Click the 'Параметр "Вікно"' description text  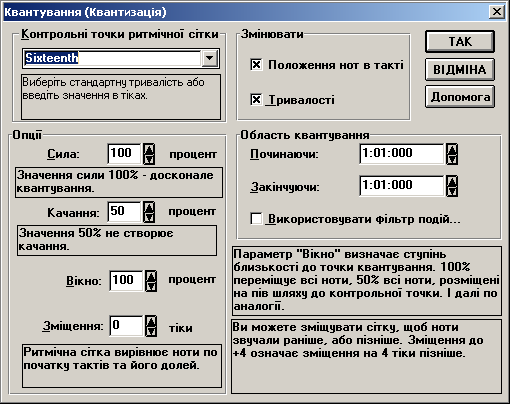(x=366, y=280)
